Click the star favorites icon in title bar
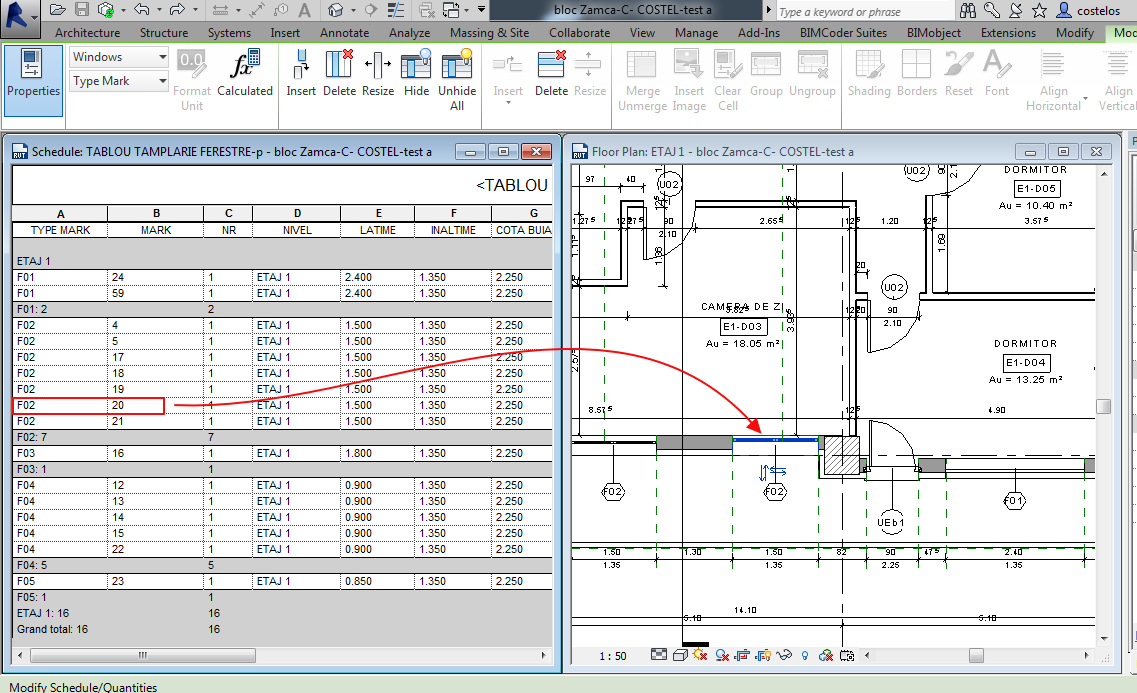 [x=1039, y=10]
